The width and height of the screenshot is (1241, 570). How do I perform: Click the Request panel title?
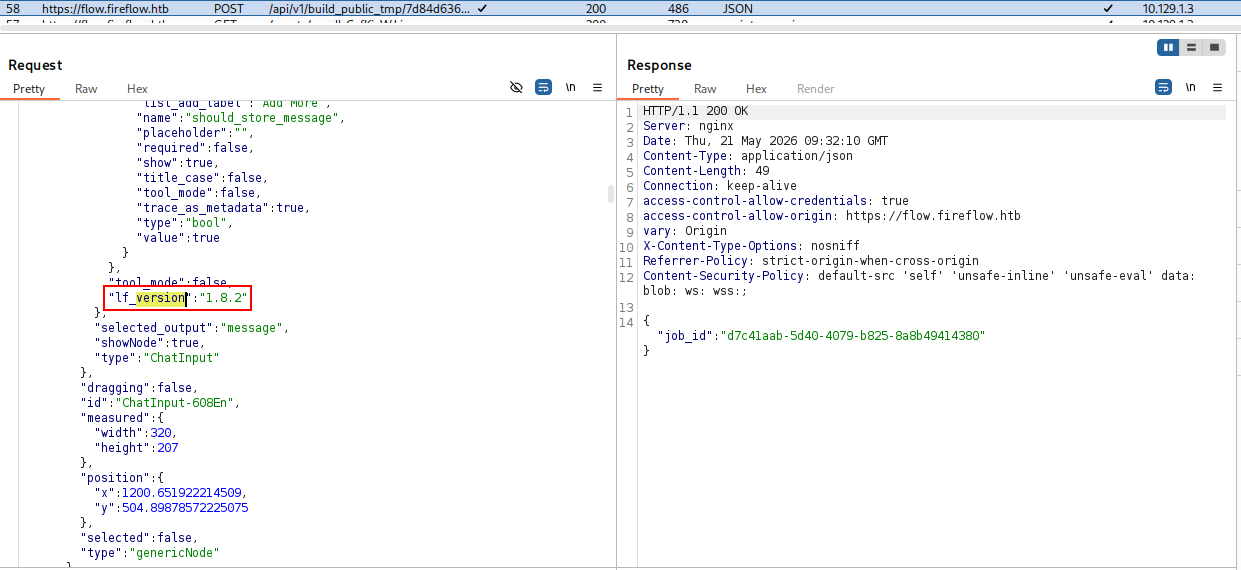(x=35, y=65)
